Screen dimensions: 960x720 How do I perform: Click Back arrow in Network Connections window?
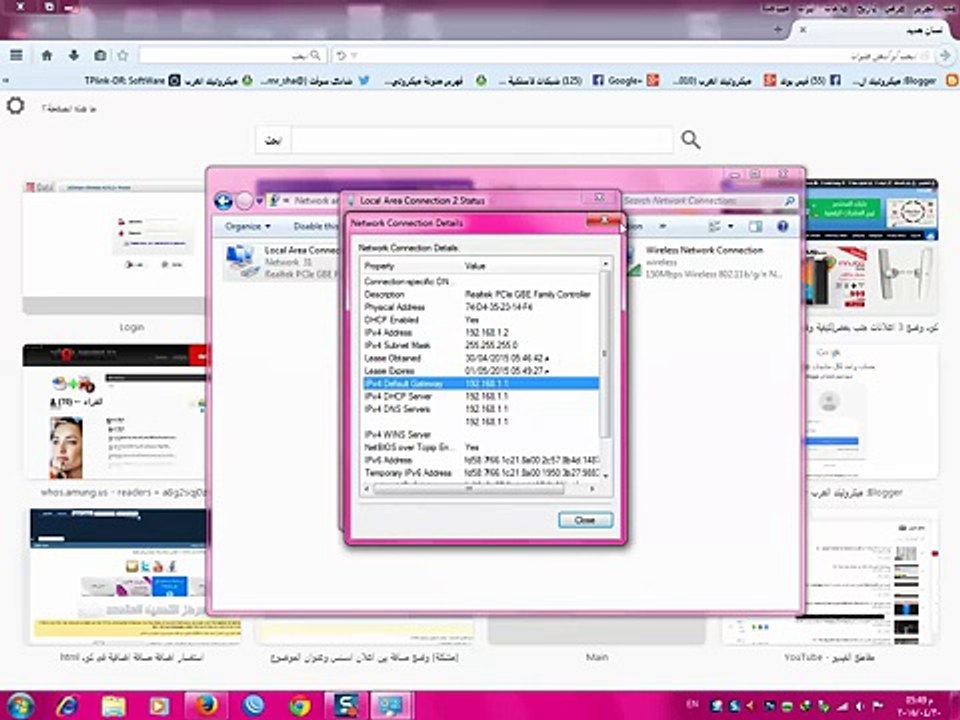click(x=223, y=201)
